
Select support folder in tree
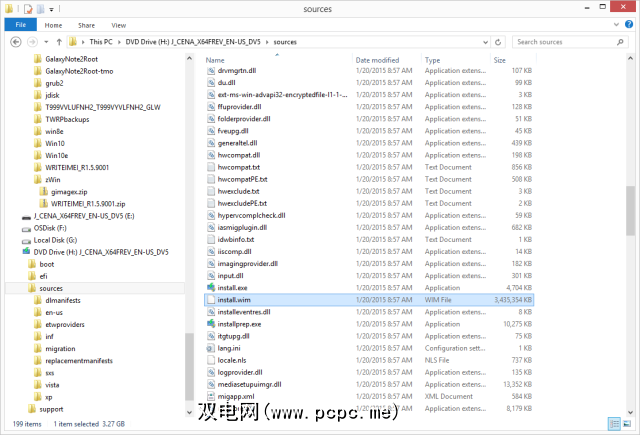pyautogui.click(x=51, y=409)
